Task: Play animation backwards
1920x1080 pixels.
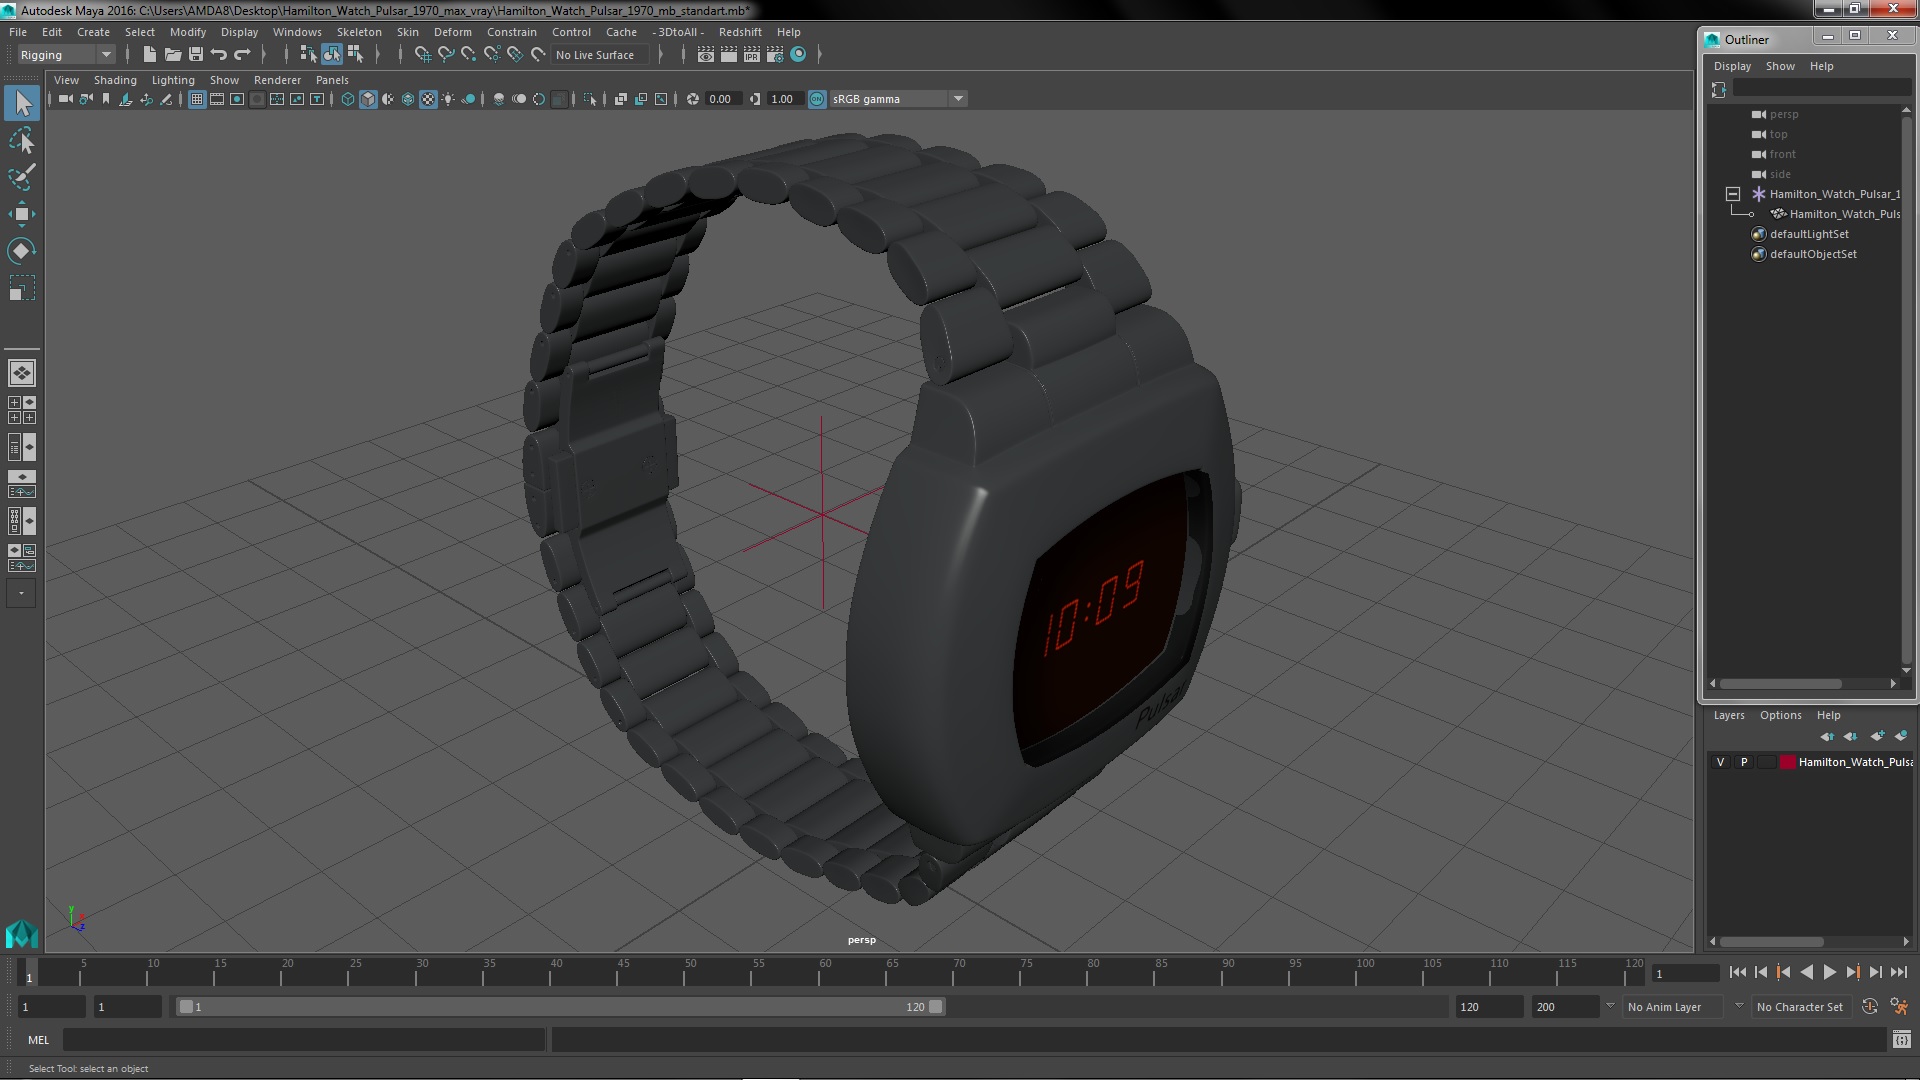Action: (1806, 972)
